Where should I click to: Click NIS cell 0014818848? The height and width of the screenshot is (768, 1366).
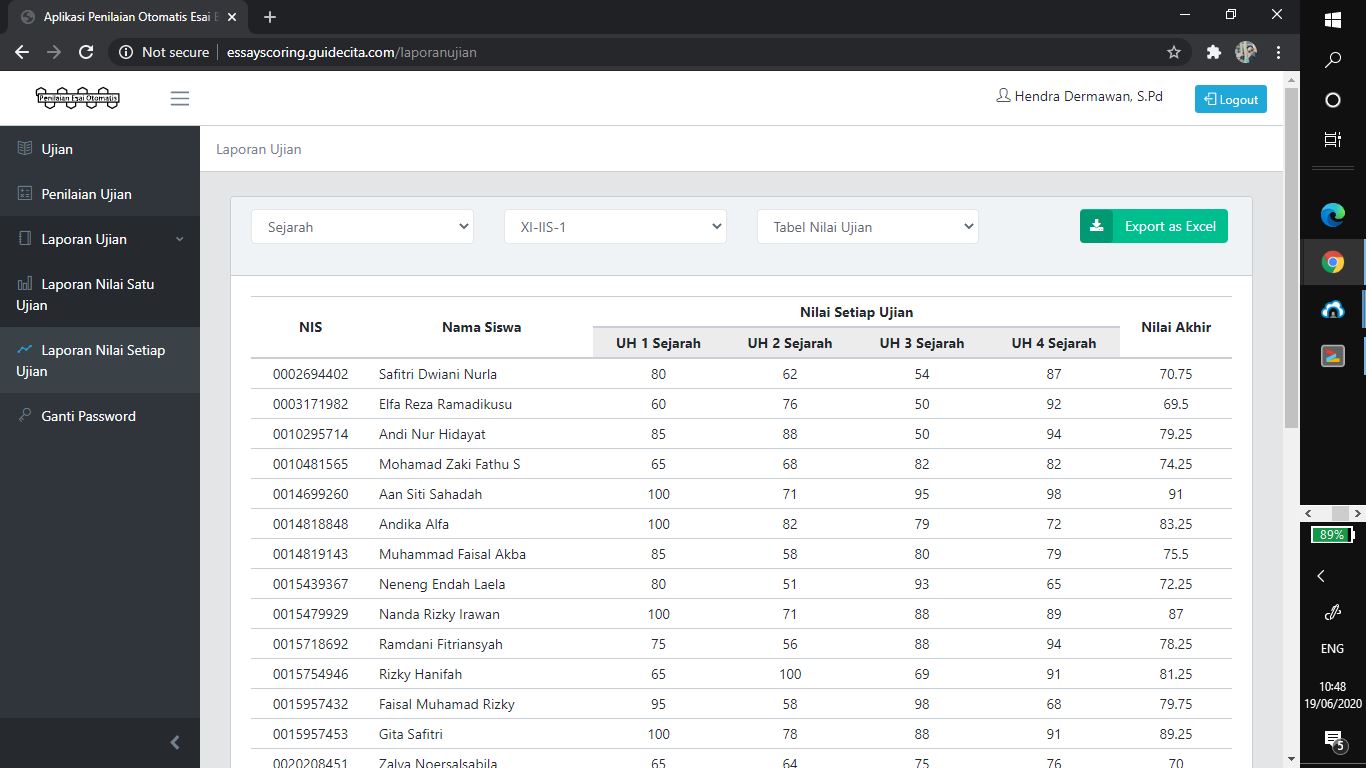point(311,524)
